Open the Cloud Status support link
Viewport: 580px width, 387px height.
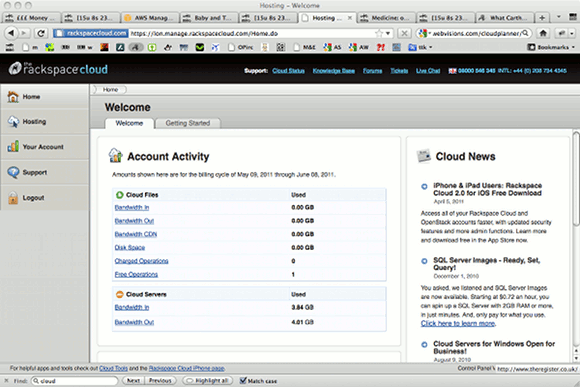tap(289, 71)
